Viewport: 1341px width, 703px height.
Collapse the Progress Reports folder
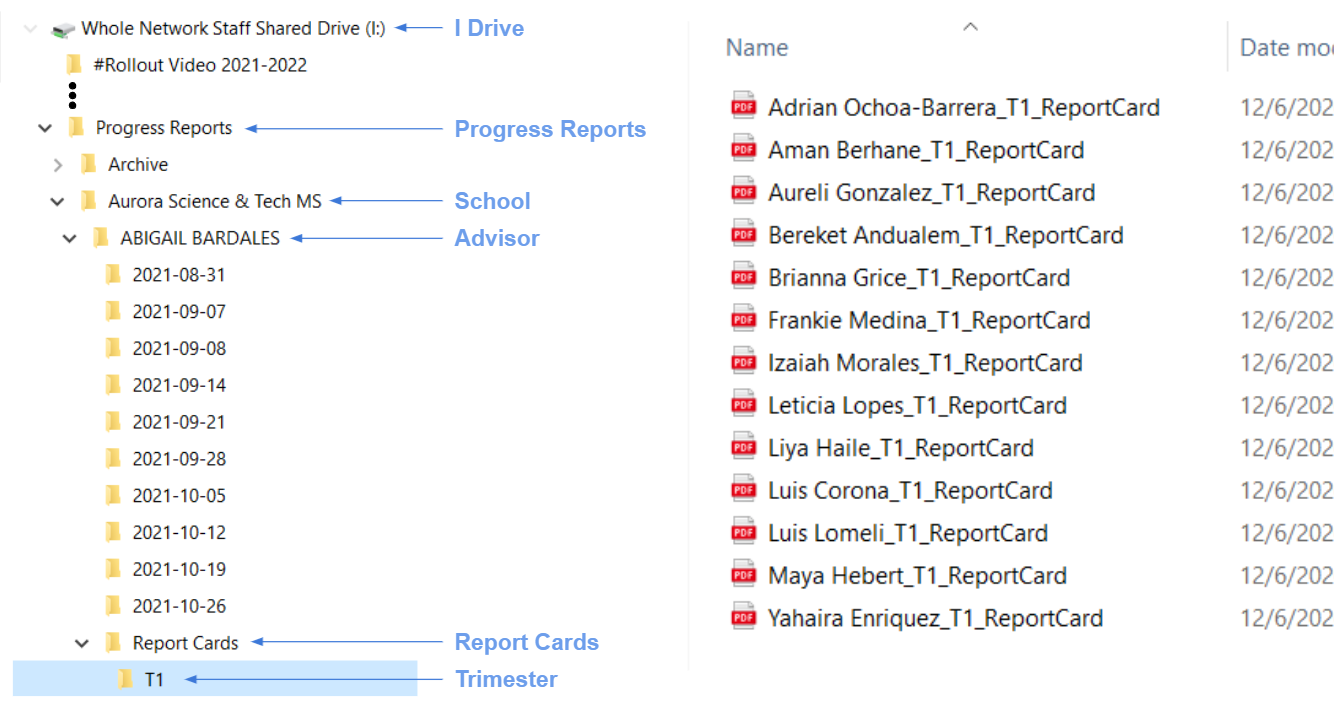tap(45, 128)
